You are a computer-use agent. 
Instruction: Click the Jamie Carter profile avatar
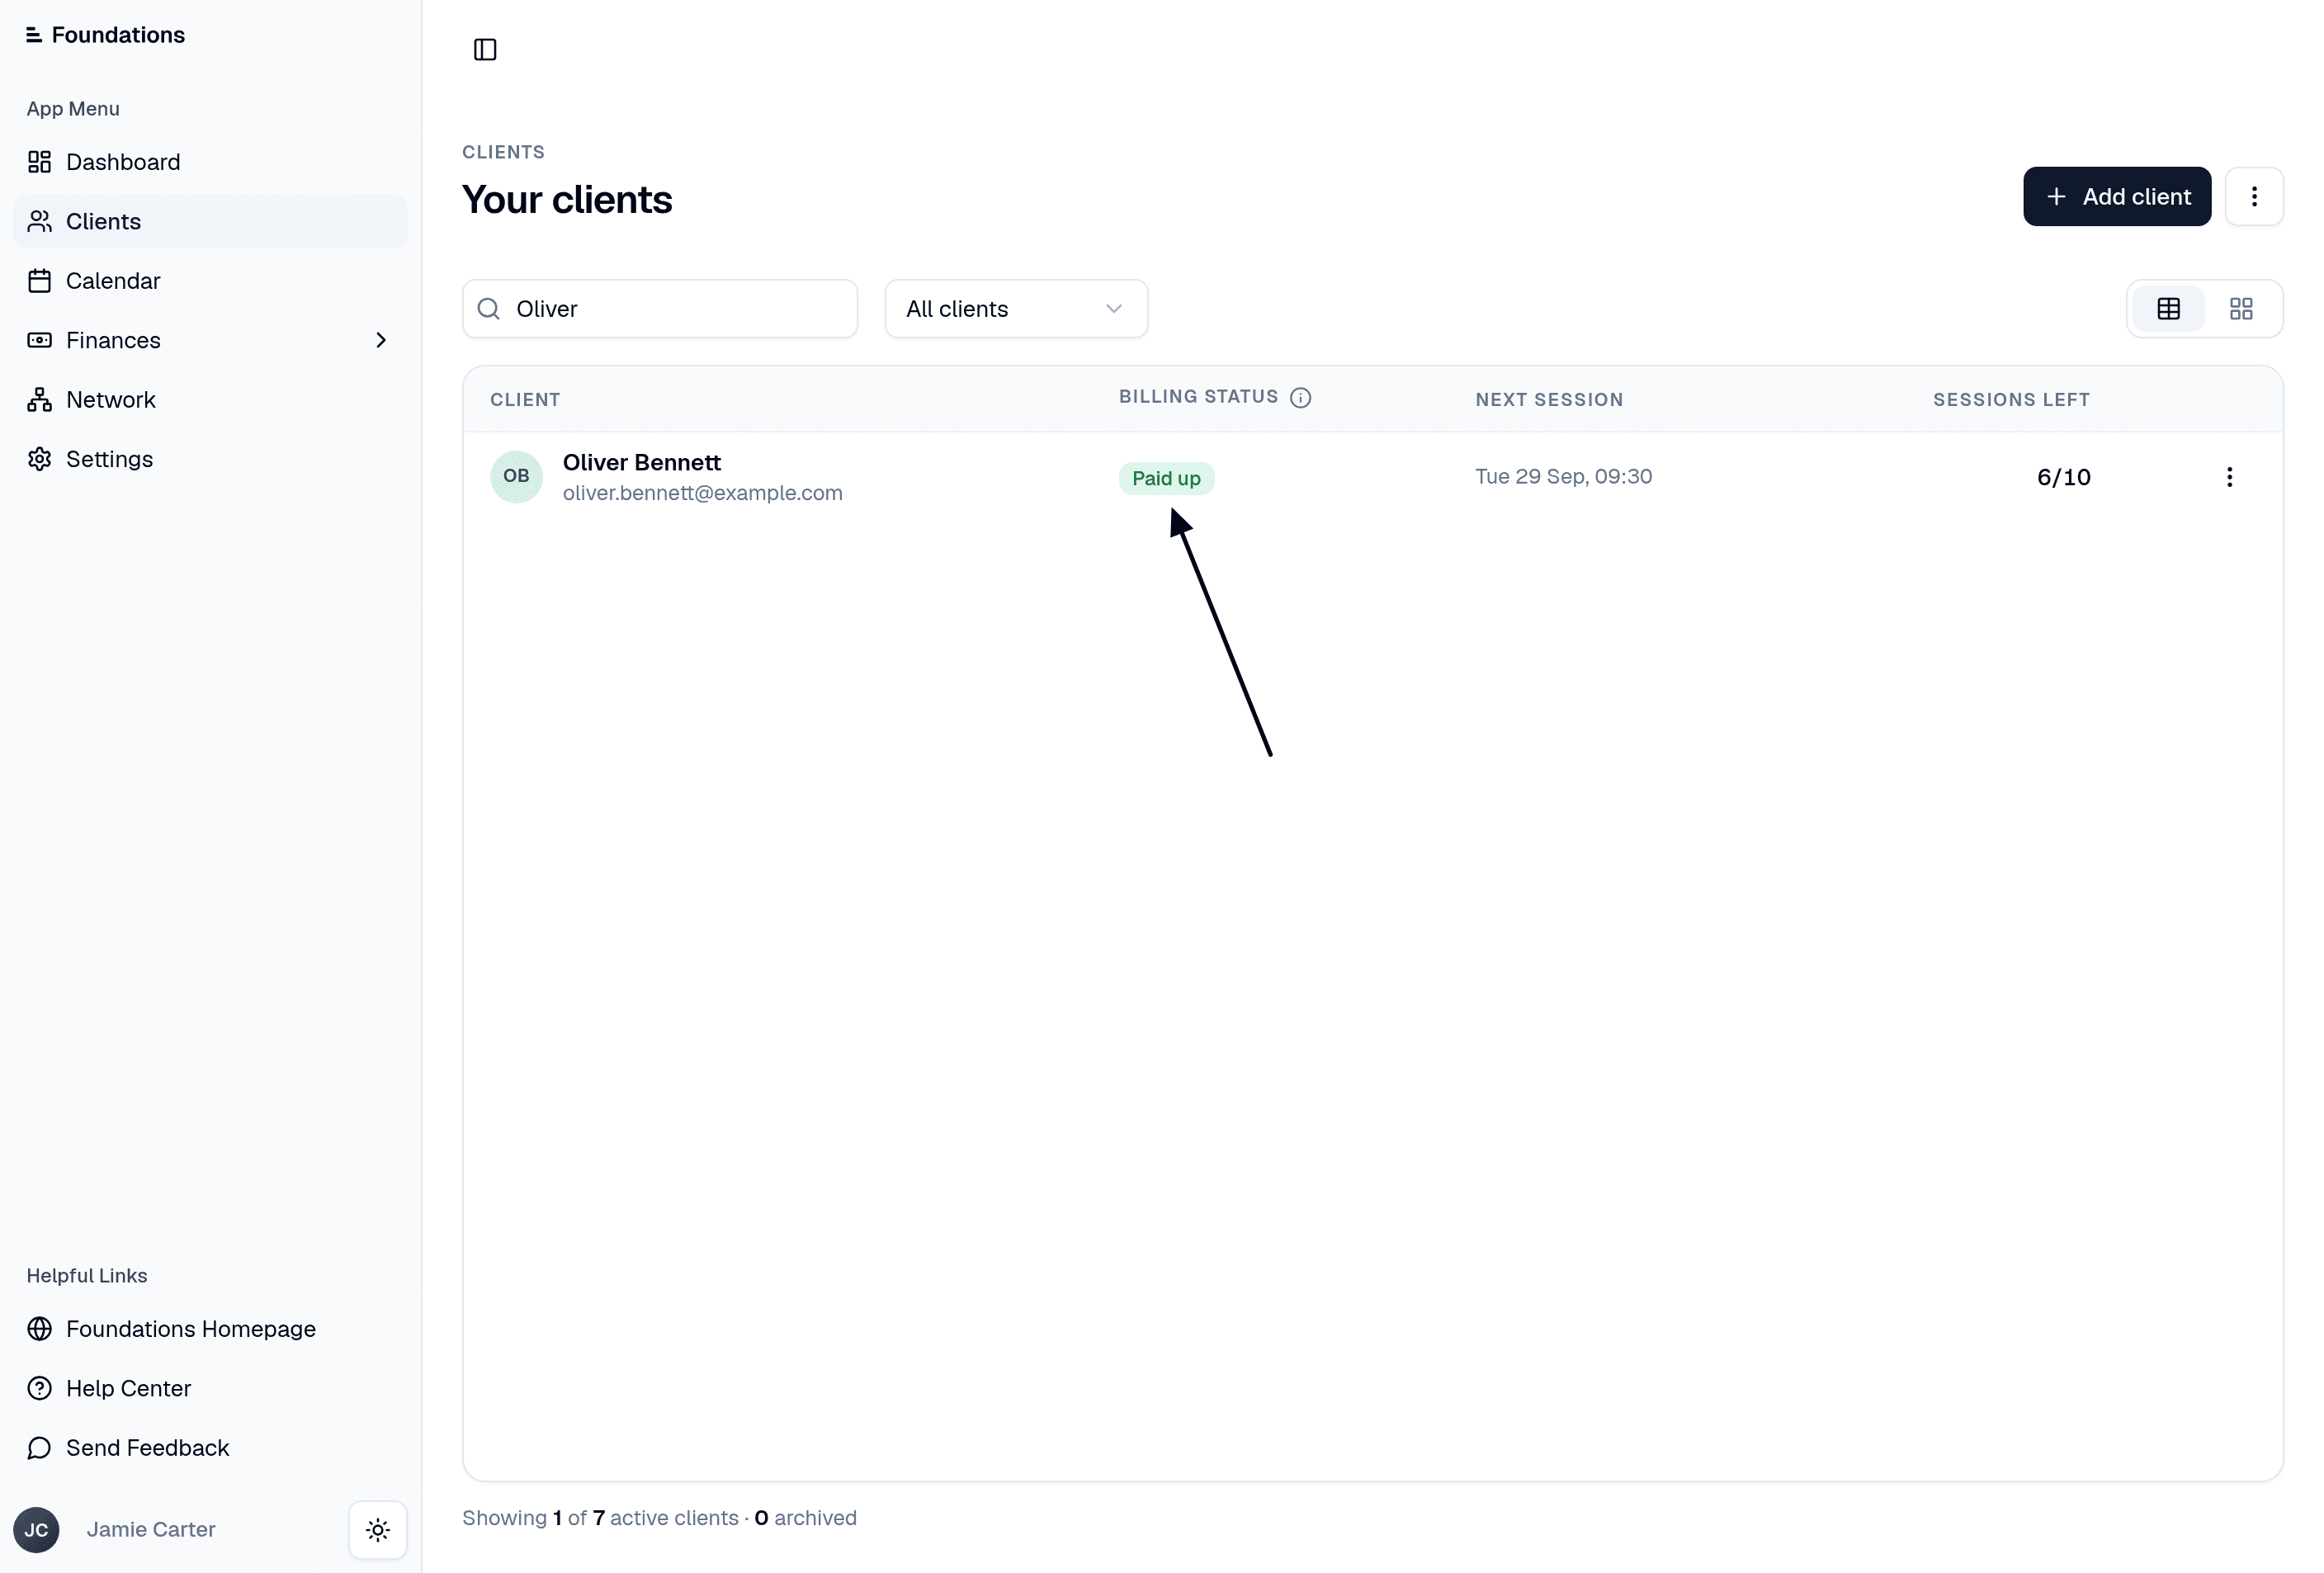[36, 1529]
